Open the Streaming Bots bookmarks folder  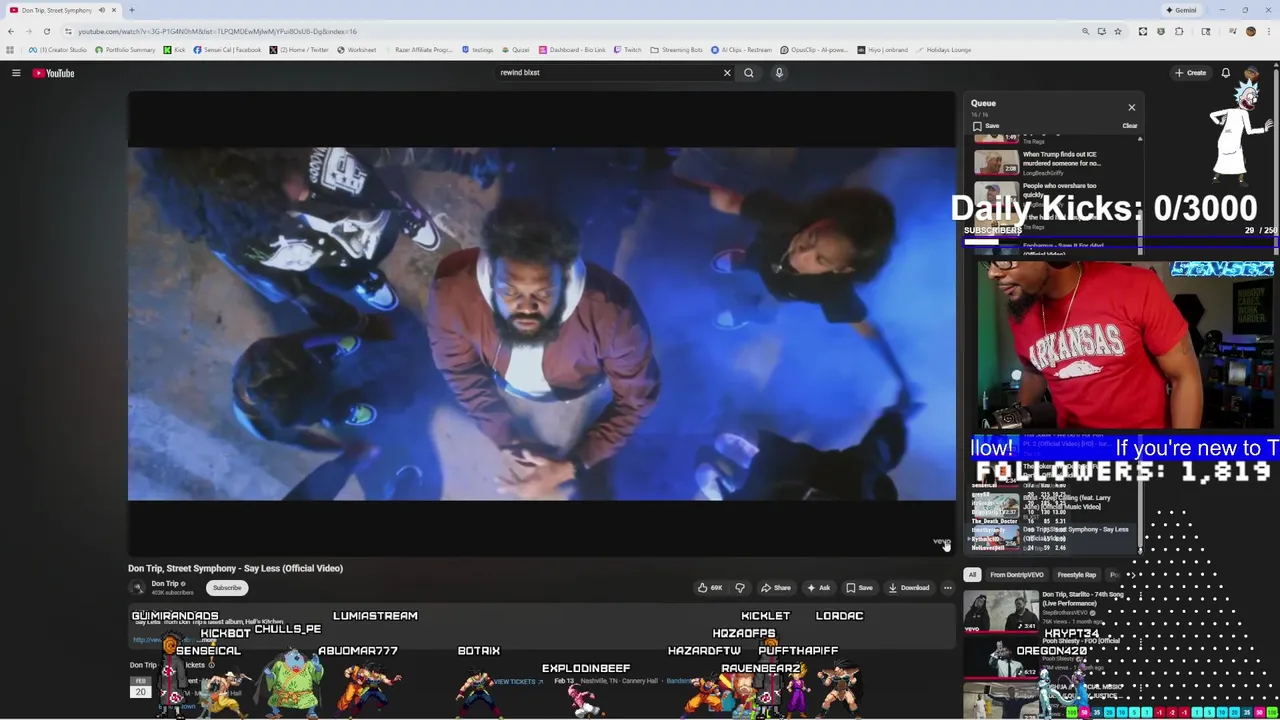[x=676, y=50]
